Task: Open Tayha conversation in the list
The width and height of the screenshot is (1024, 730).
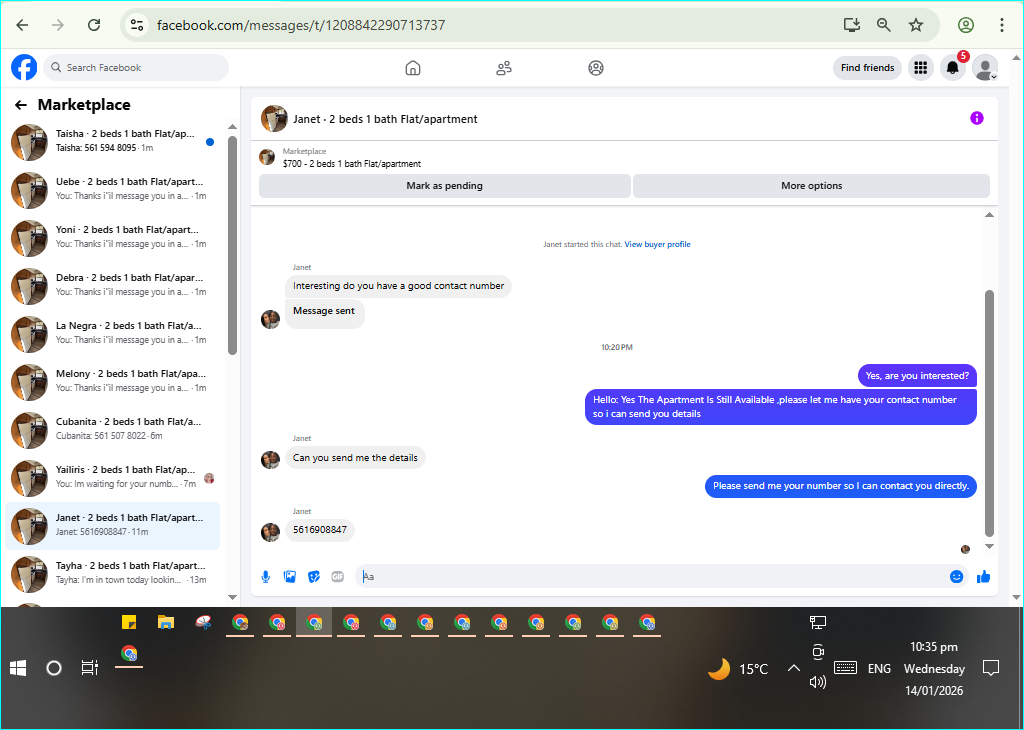Action: click(x=112, y=573)
